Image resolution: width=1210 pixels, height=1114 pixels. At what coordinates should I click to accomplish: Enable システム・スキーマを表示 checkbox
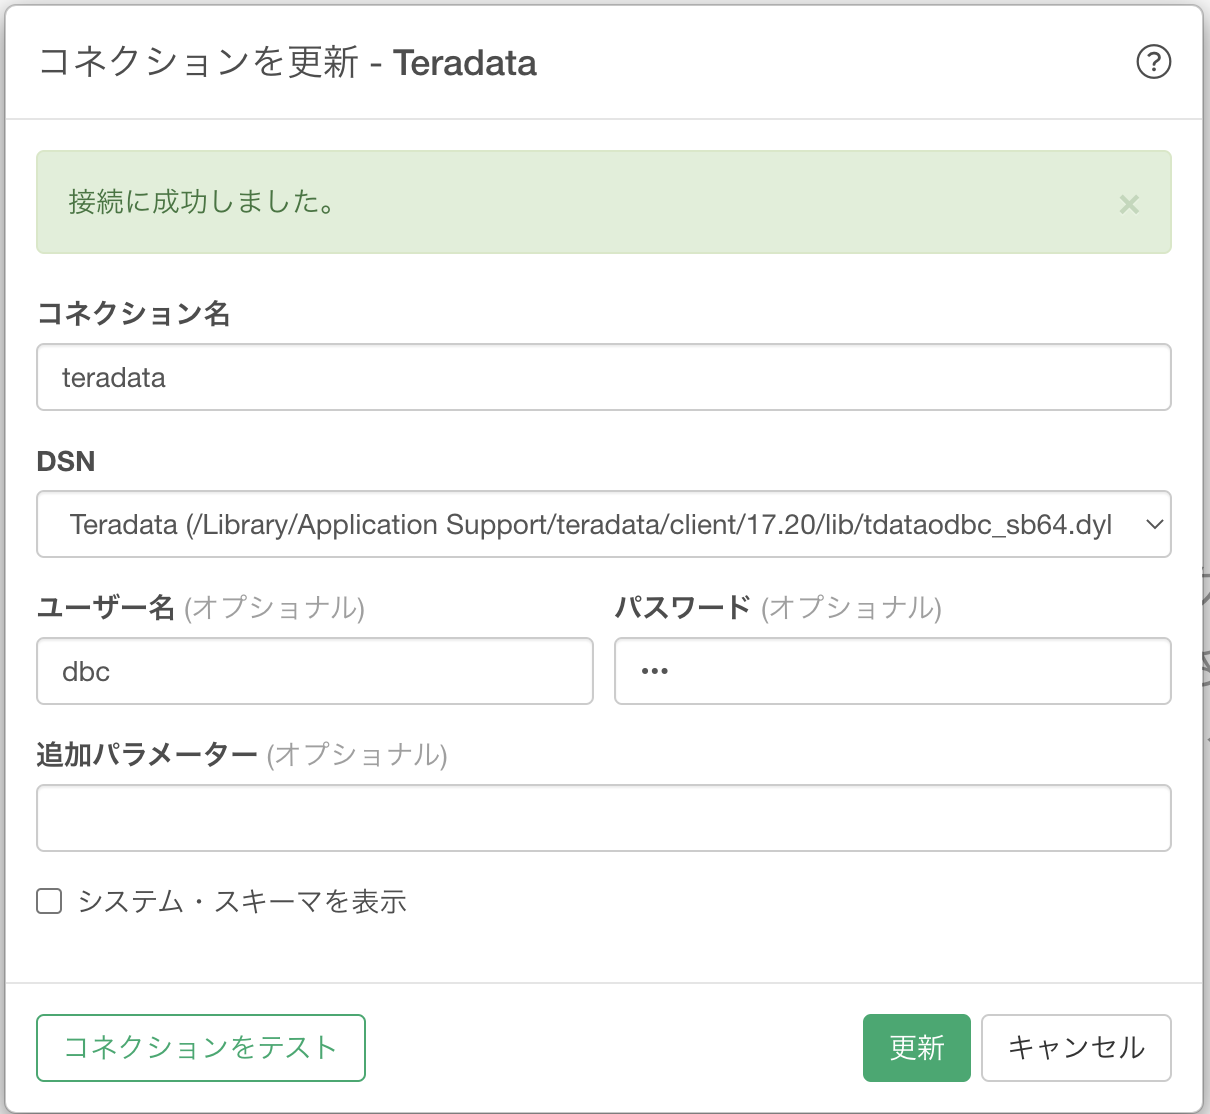49,901
